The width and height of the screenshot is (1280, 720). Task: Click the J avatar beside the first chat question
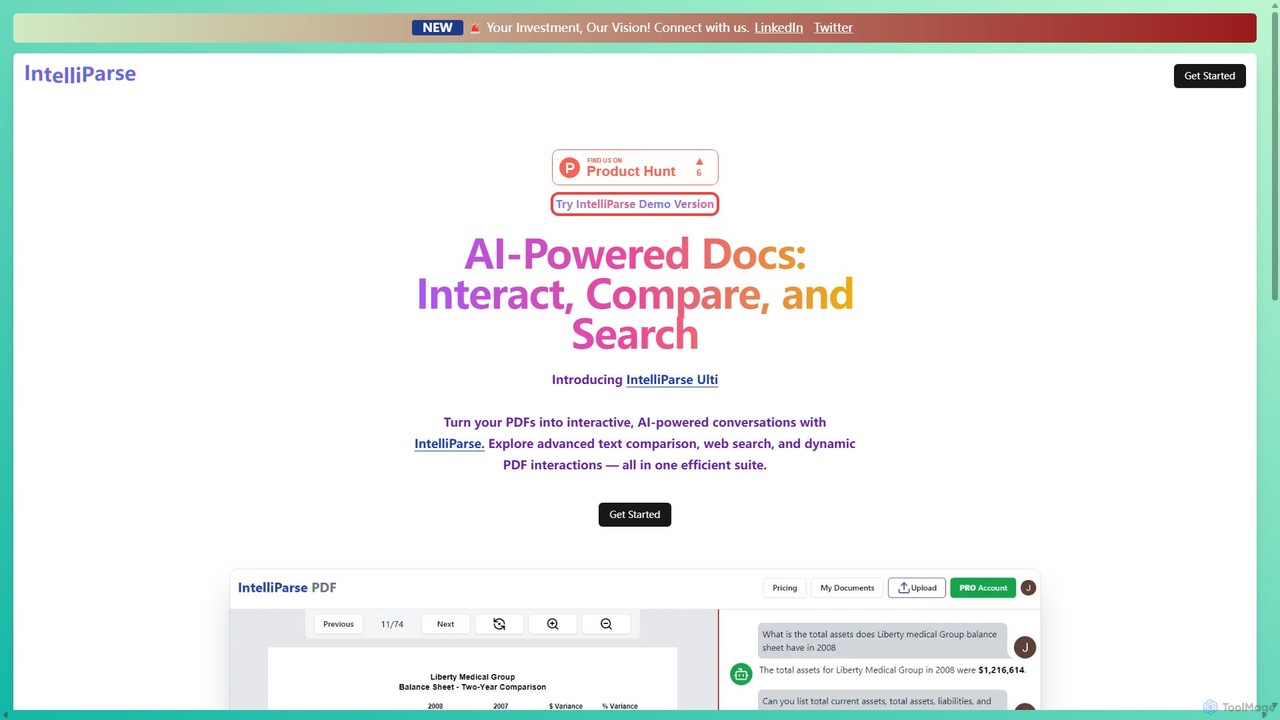coord(1024,647)
